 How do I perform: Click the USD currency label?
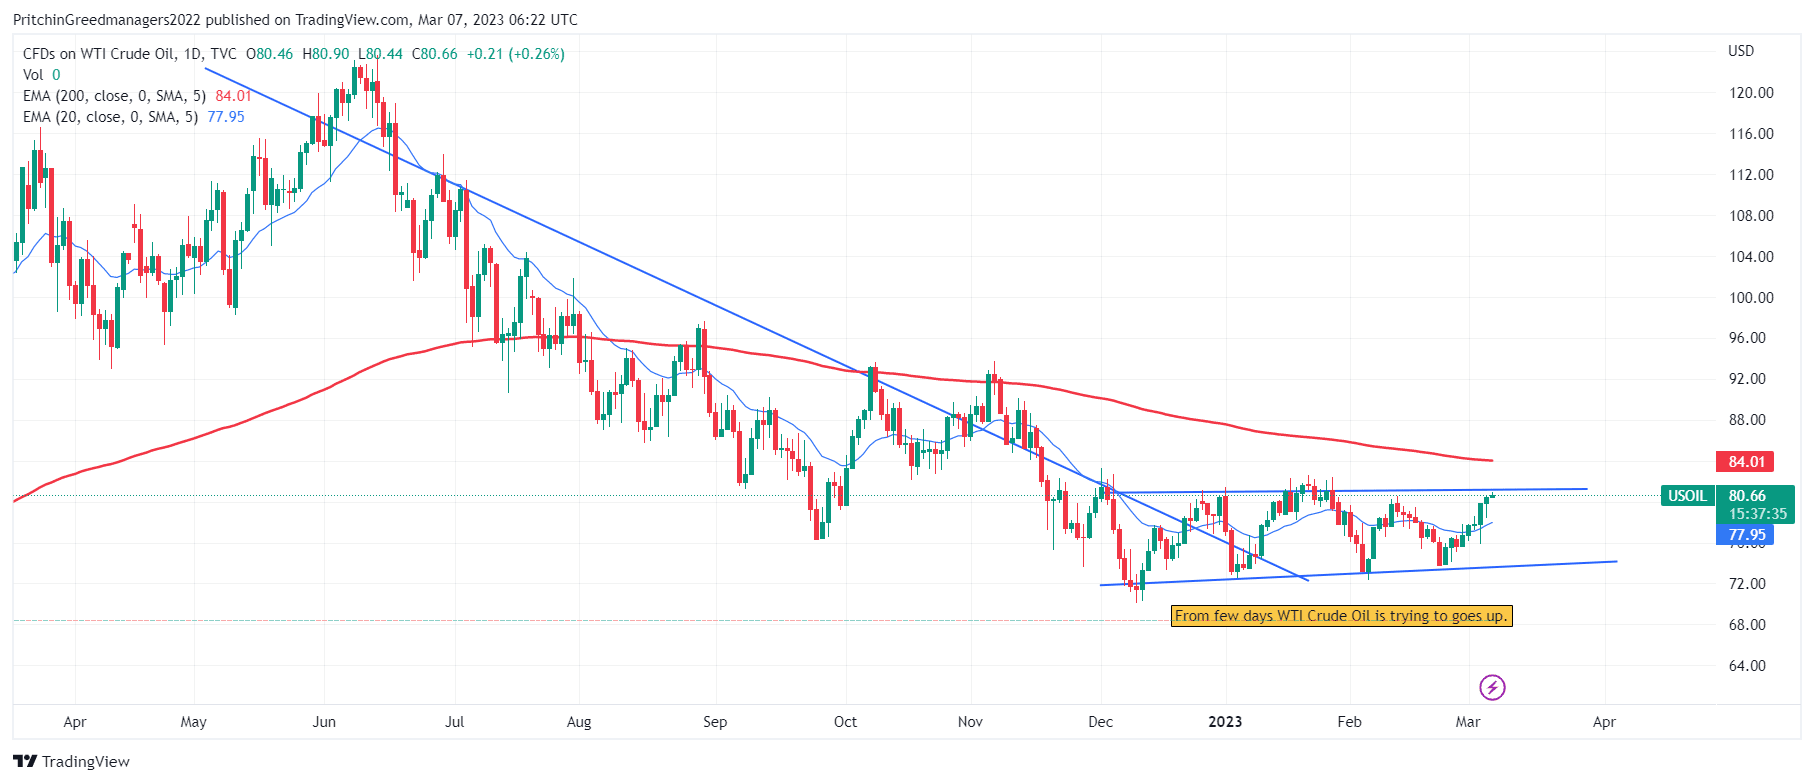click(1741, 51)
